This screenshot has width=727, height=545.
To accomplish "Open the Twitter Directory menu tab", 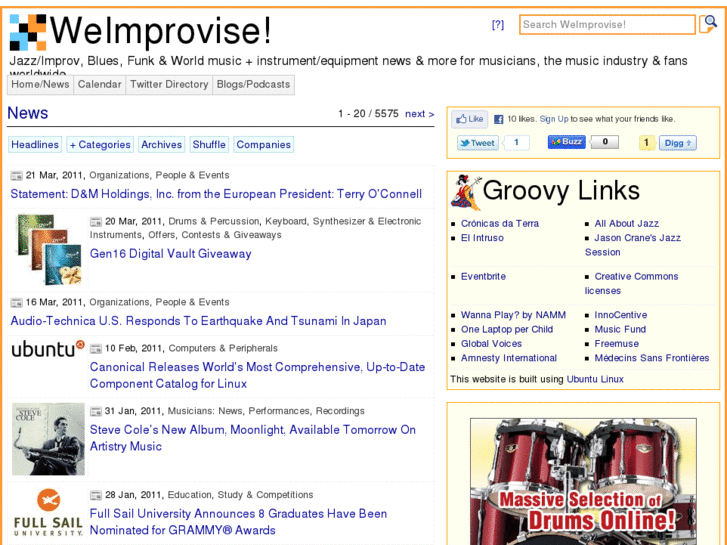I will click(x=169, y=84).
